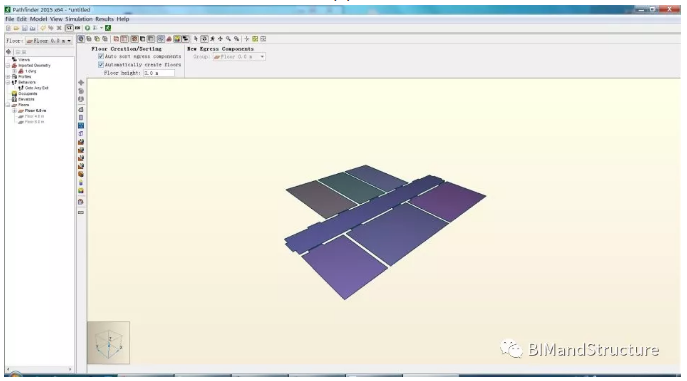Run the simulation with the green circle icon
Viewport: 687px width, 381px height.
pos(87,28)
